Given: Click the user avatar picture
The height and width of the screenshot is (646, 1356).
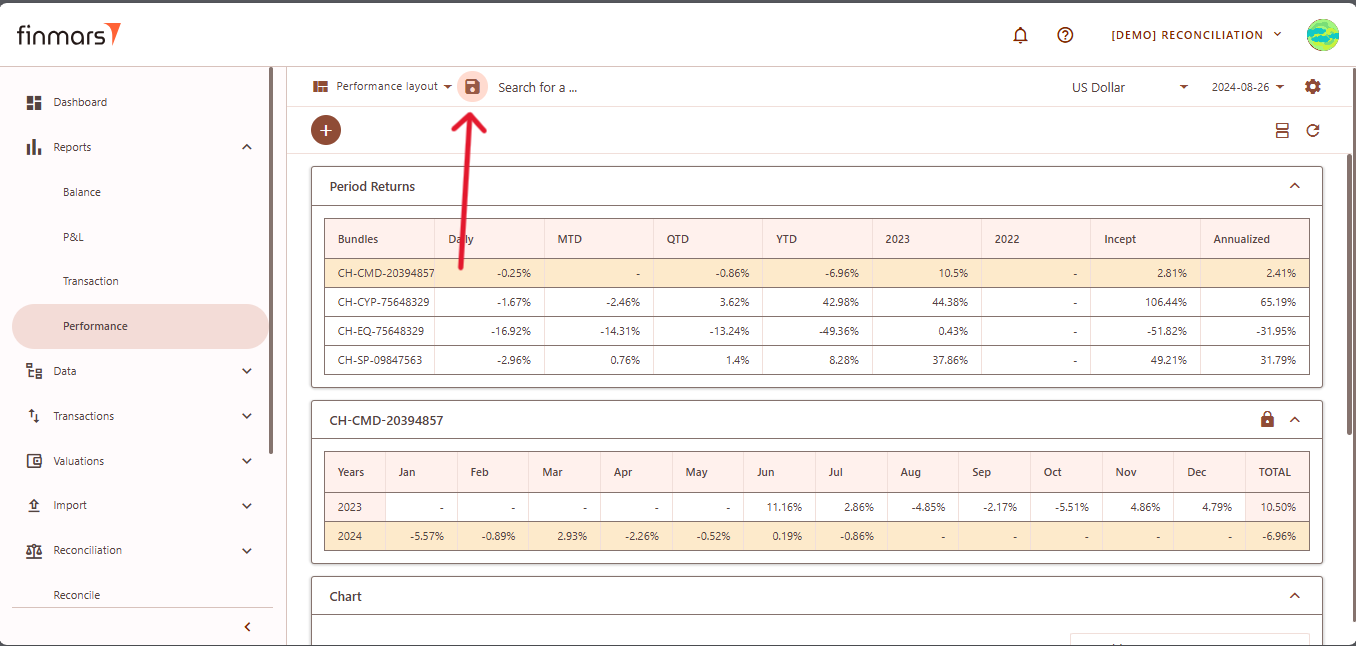Looking at the screenshot, I should point(1322,35).
